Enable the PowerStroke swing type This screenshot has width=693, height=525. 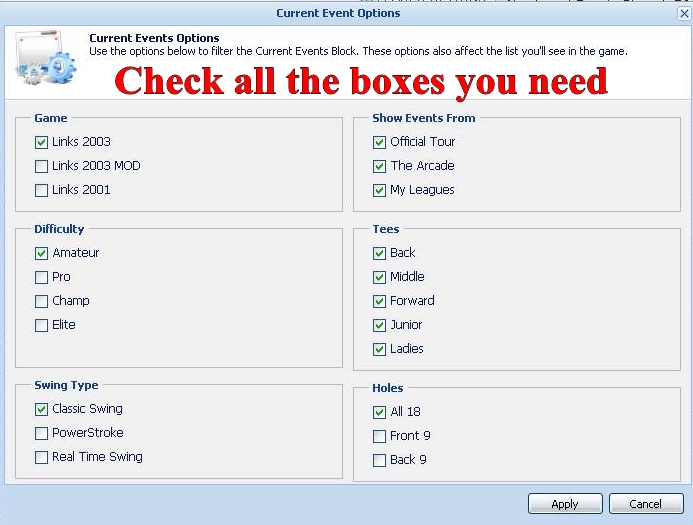click(41, 433)
